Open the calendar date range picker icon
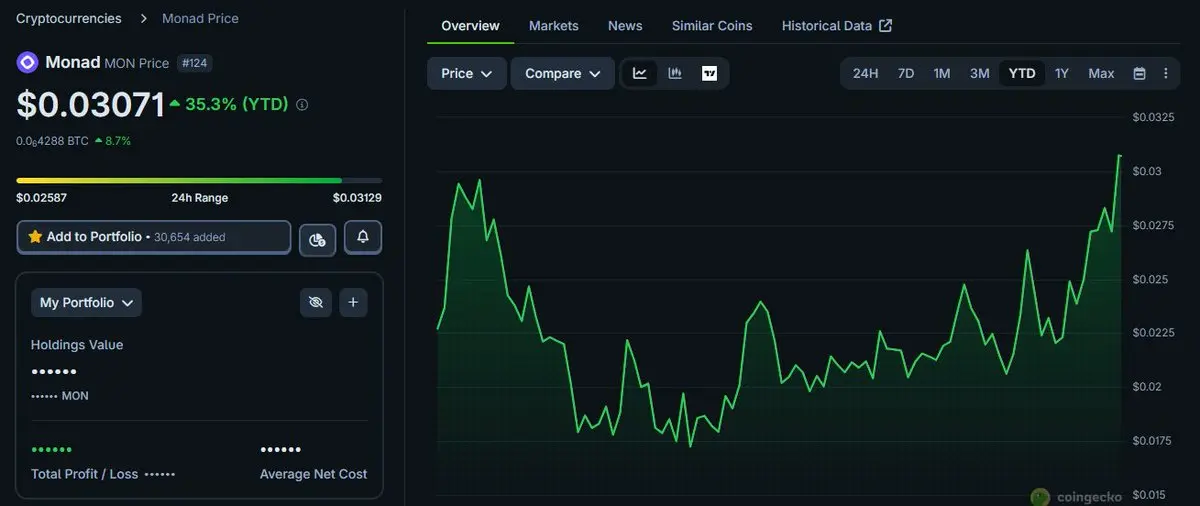1200x506 pixels. point(1139,73)
